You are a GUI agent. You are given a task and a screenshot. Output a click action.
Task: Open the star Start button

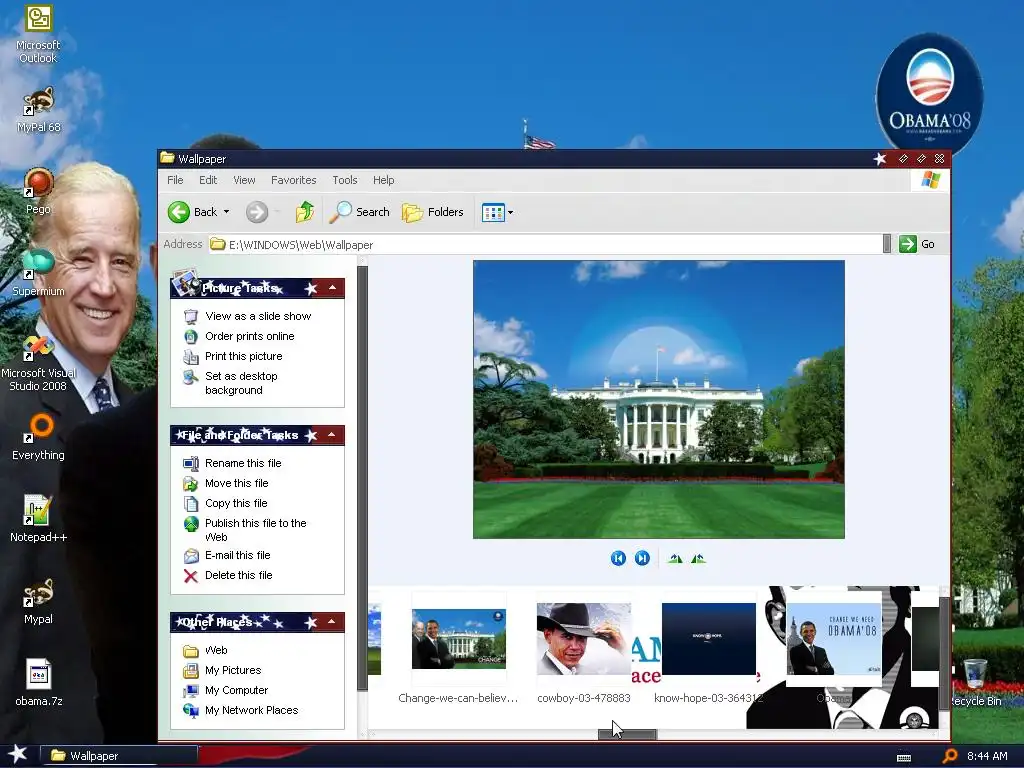[x=17, y=755]
